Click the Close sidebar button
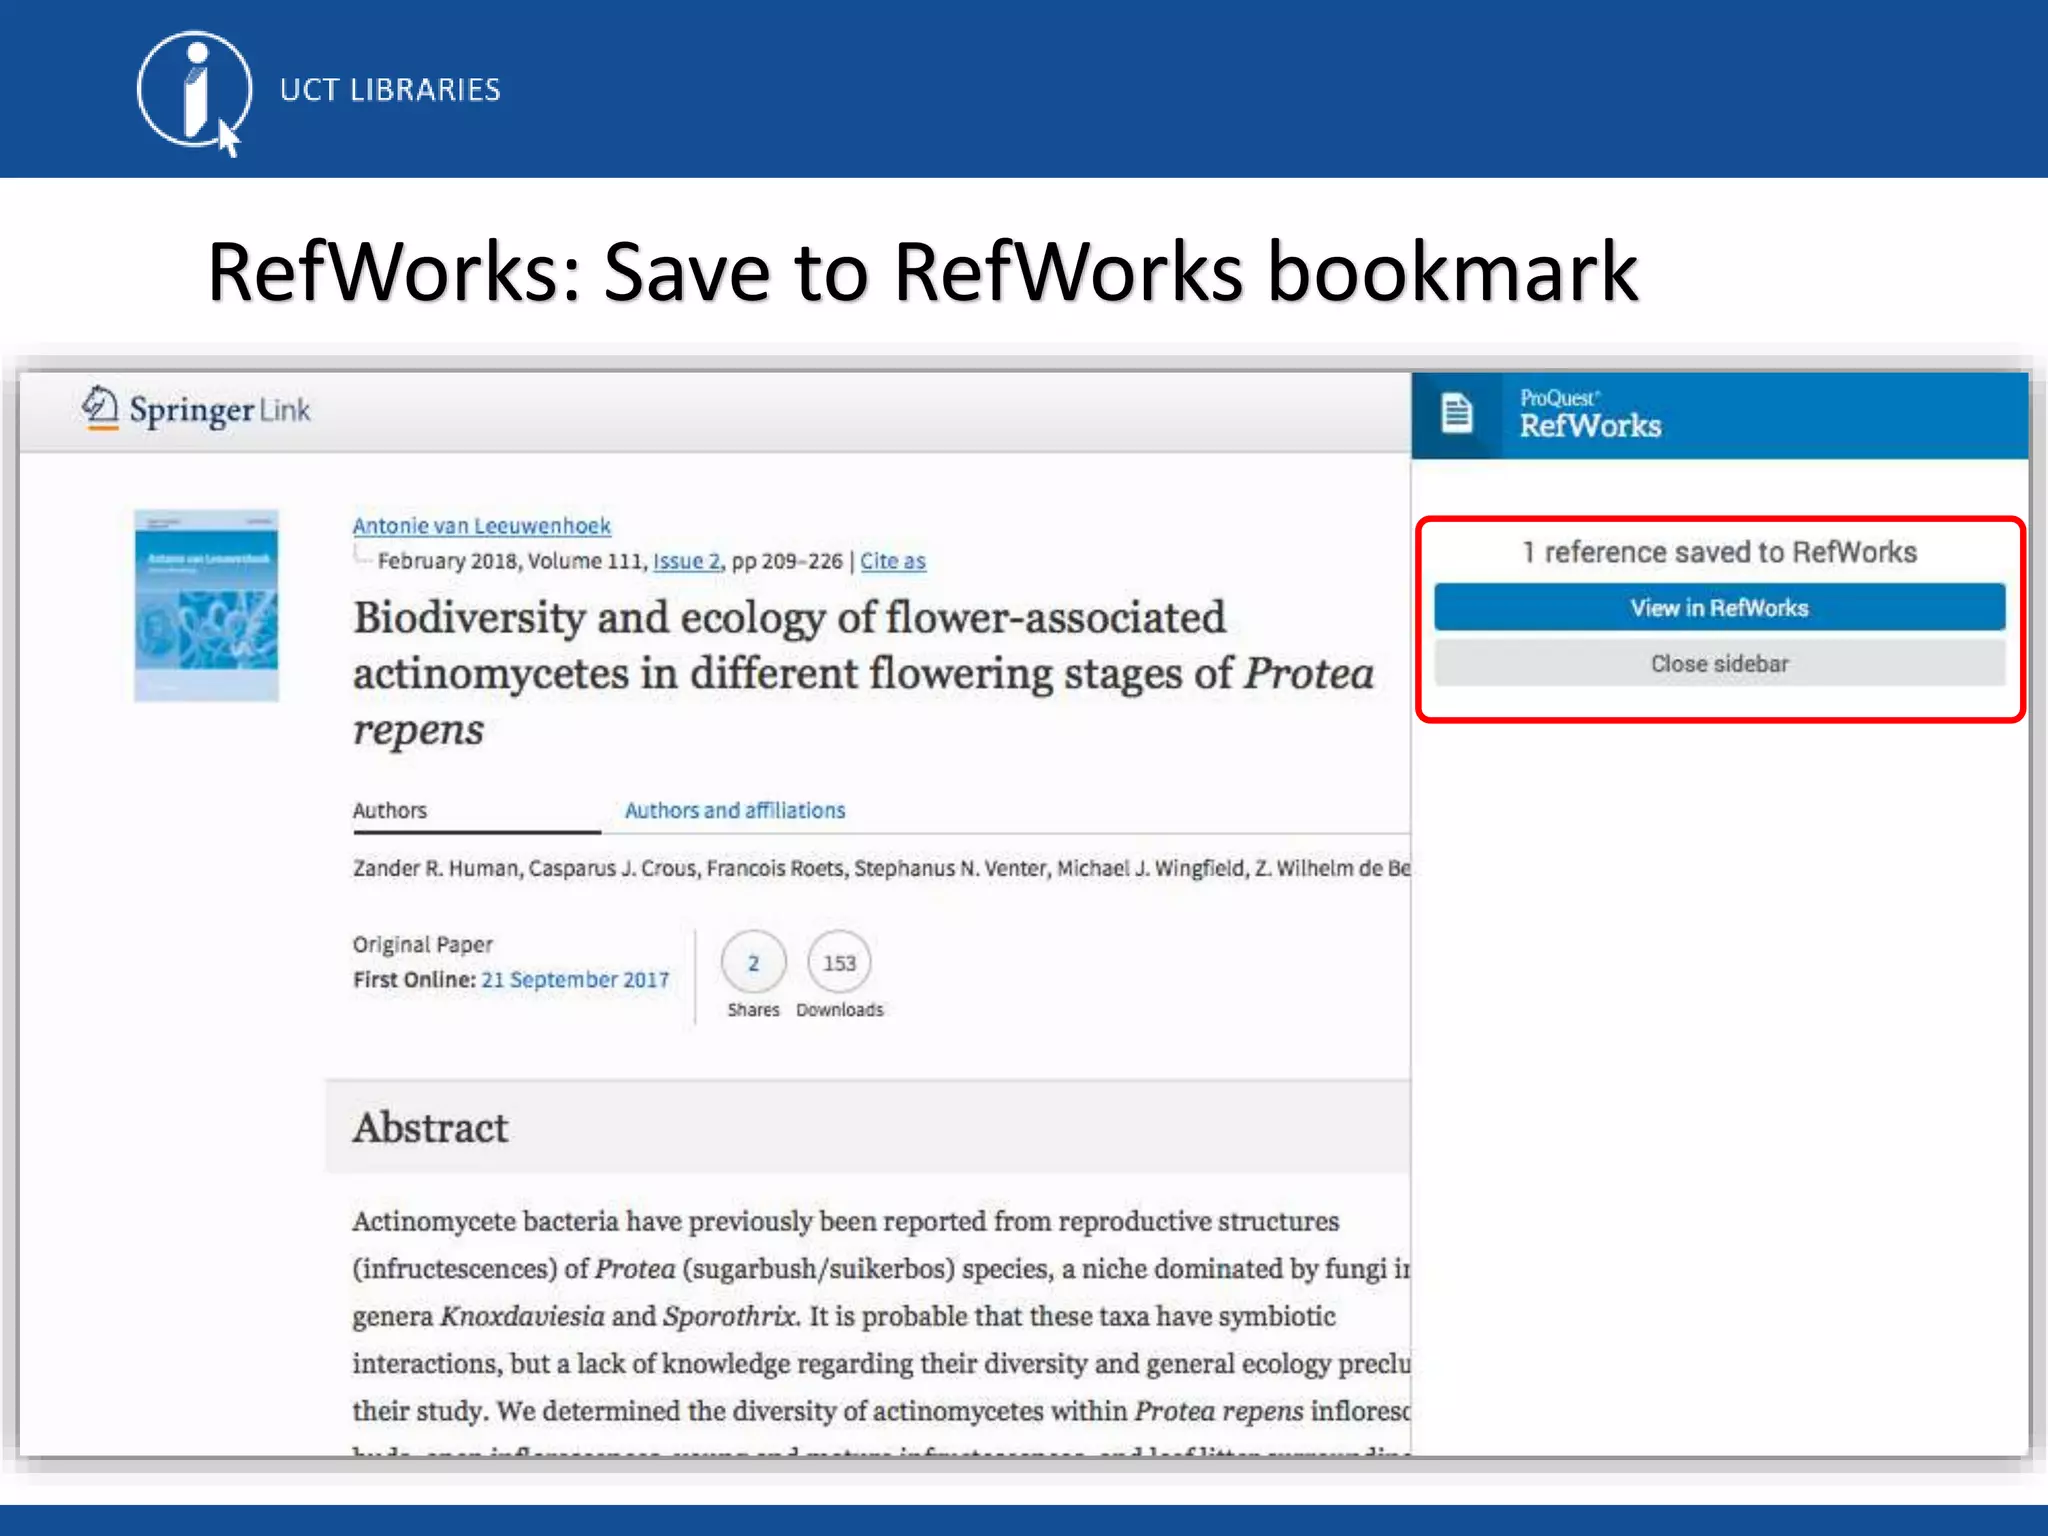Viewport: 2048px width, 1536px height. click(1719, 663)
